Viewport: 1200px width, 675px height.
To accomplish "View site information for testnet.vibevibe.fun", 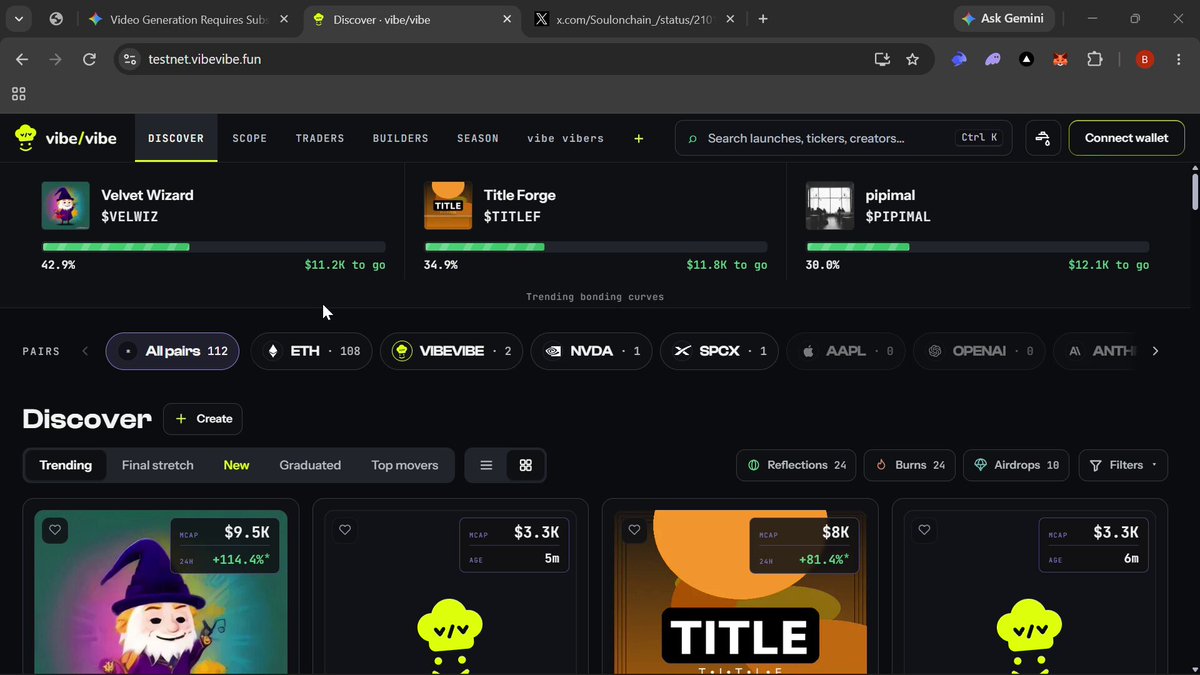I will tap(129, 59).
